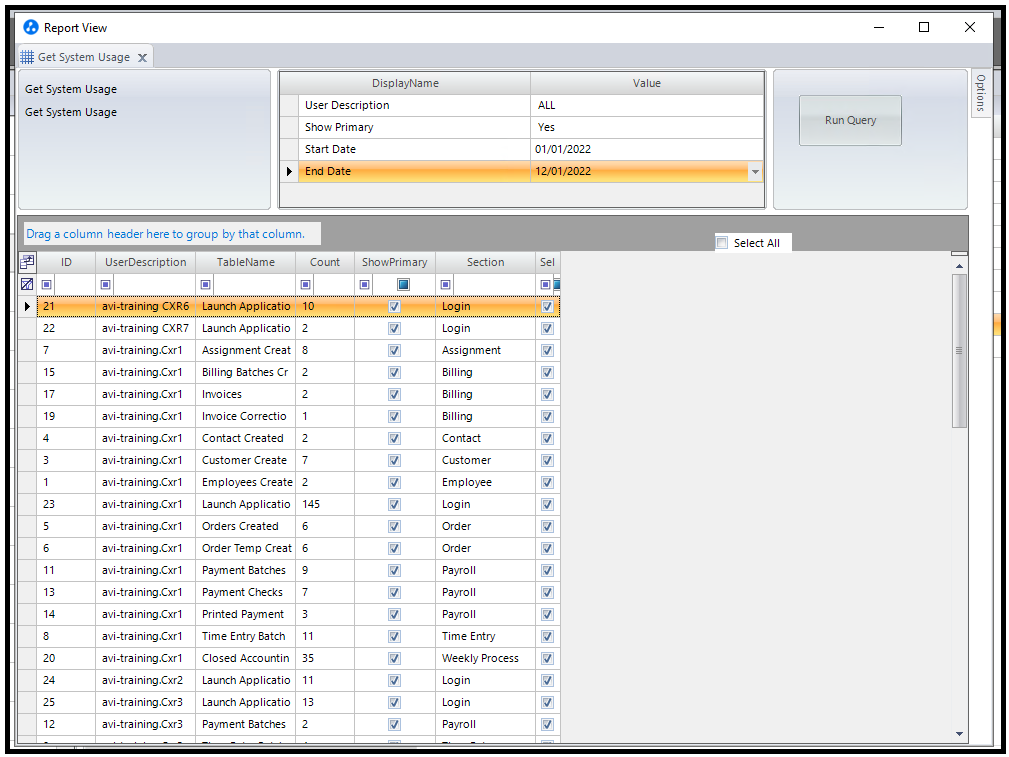Select the Closed Accountin table name cell
The height and width of the screenshot is (757, 1009).
tap(245, 658)
